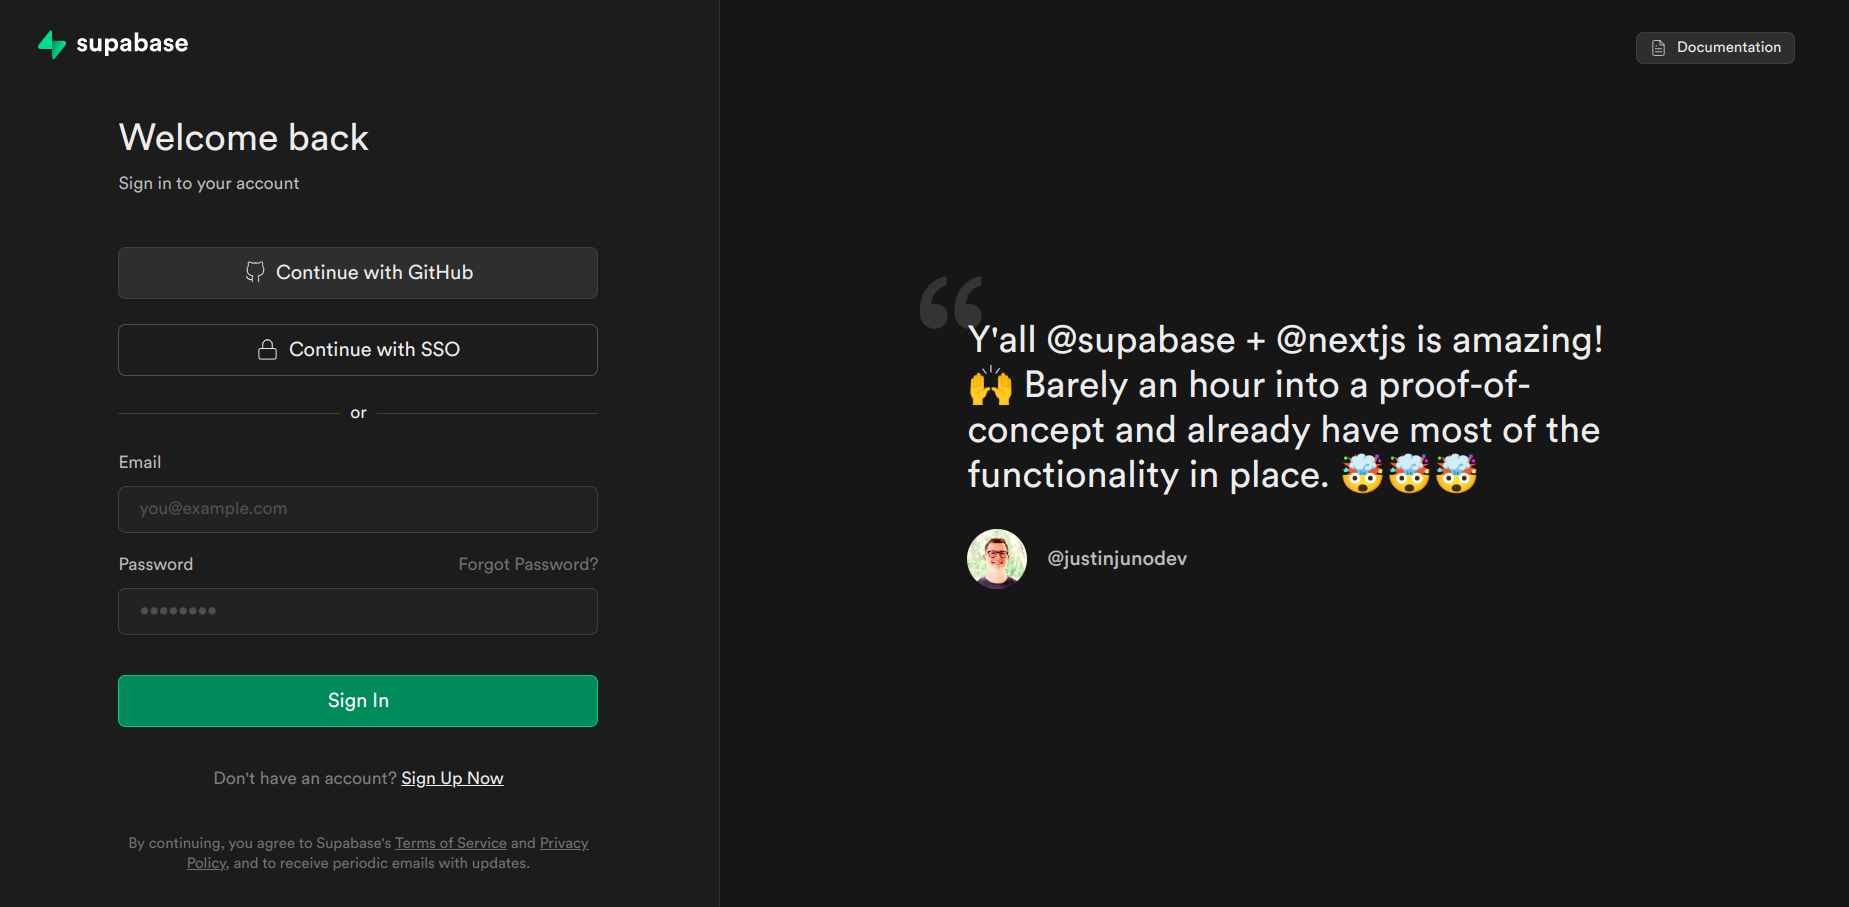1849x907 pixels.
Task: Follow the Sign Up Now link
Action: tap(452, 778)
